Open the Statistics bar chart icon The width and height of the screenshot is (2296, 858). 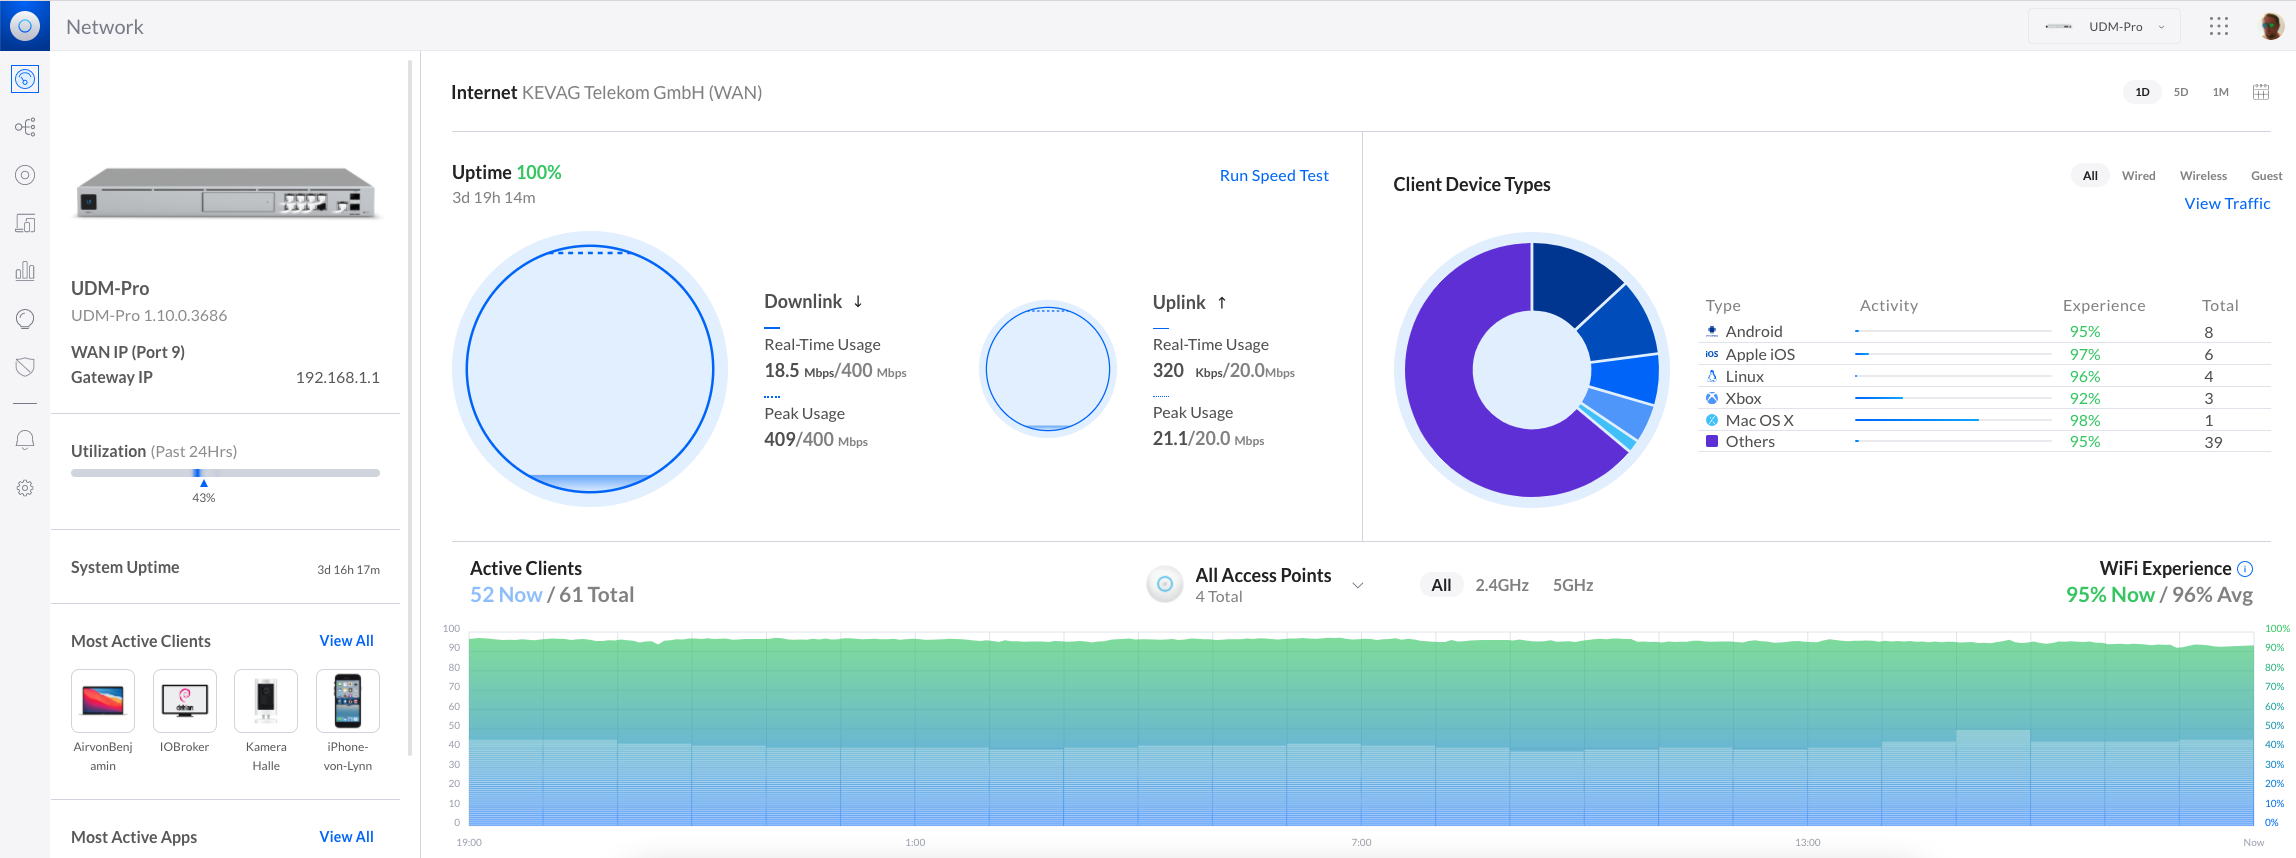[x=25, y=271]
